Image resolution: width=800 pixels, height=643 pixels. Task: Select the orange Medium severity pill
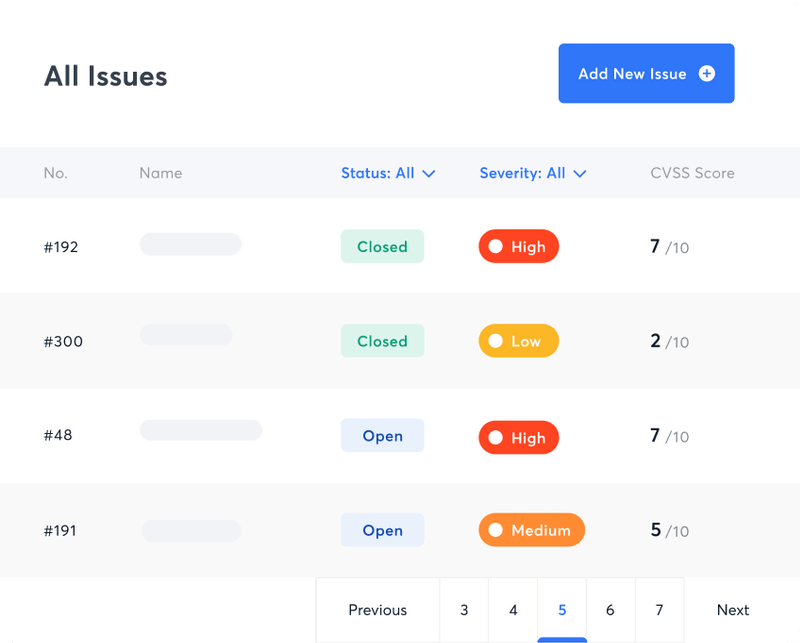click(531, 531)
